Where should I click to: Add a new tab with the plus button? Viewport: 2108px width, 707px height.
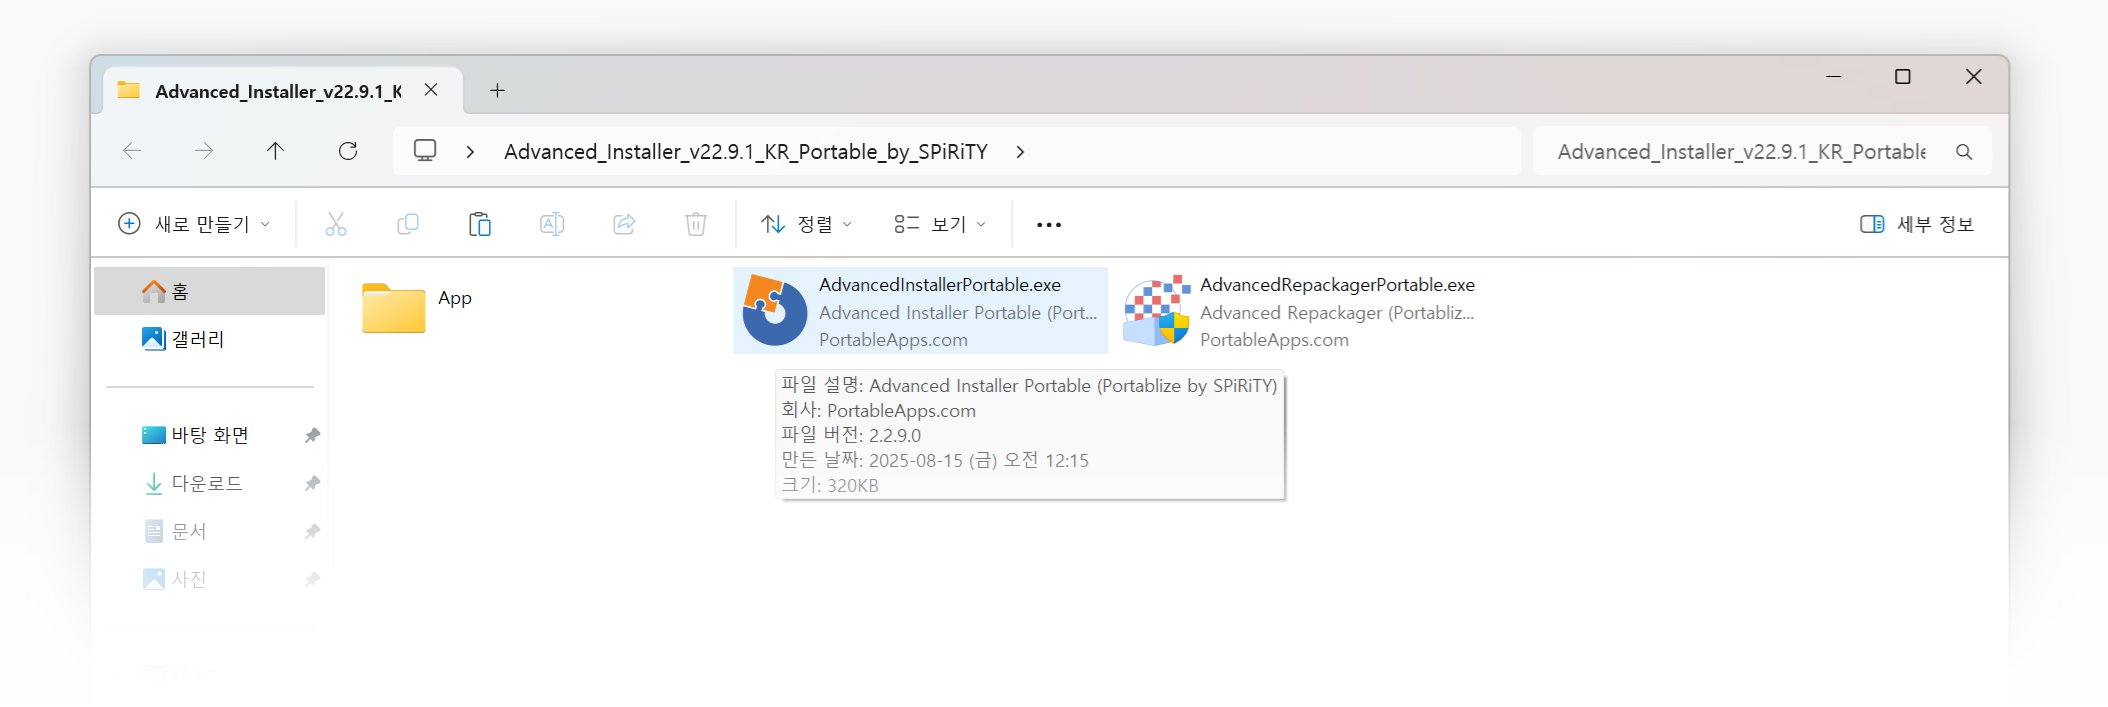click(497, 91)
